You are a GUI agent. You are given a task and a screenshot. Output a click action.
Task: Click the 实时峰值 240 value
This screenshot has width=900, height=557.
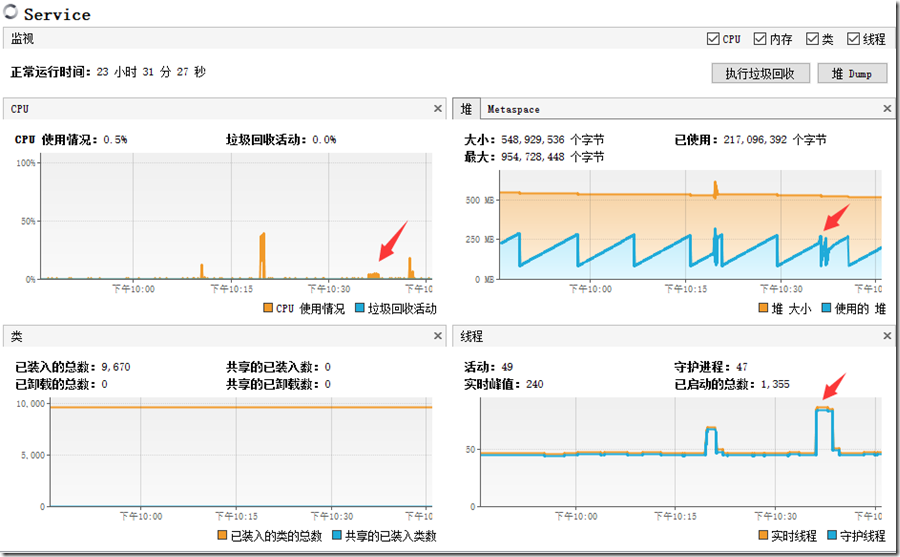pyautogui.click(x=534, y=384)
